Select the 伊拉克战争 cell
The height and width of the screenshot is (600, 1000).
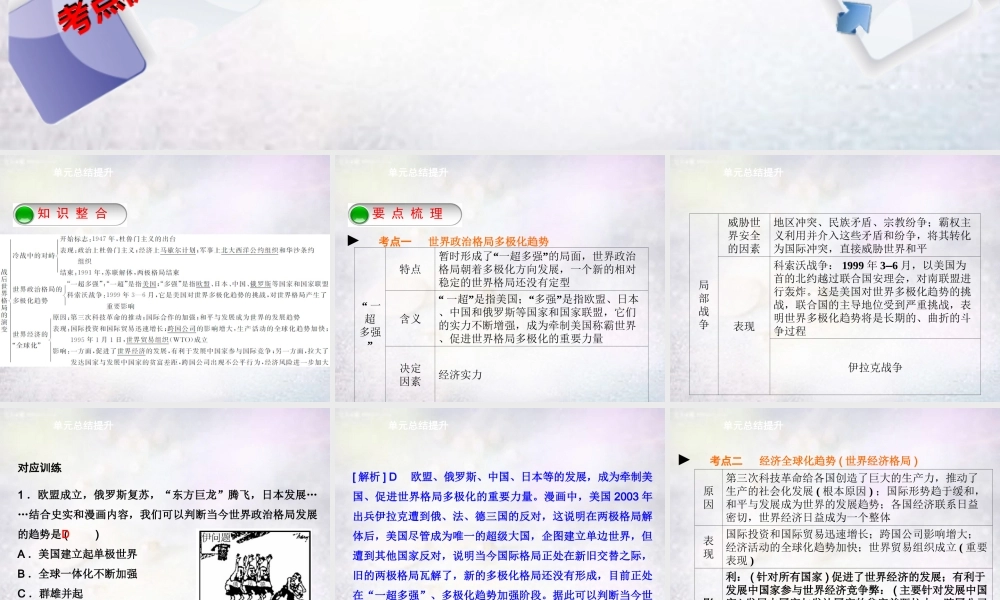(875, 367)
